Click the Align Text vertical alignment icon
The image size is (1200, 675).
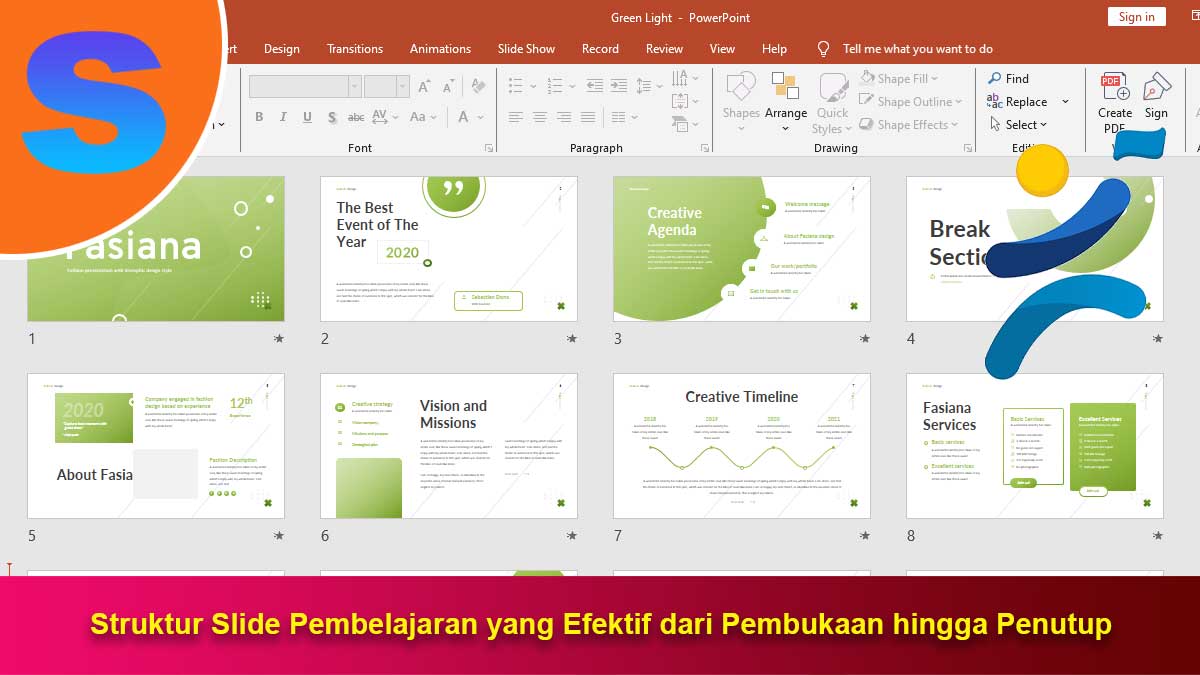point(682,101)
